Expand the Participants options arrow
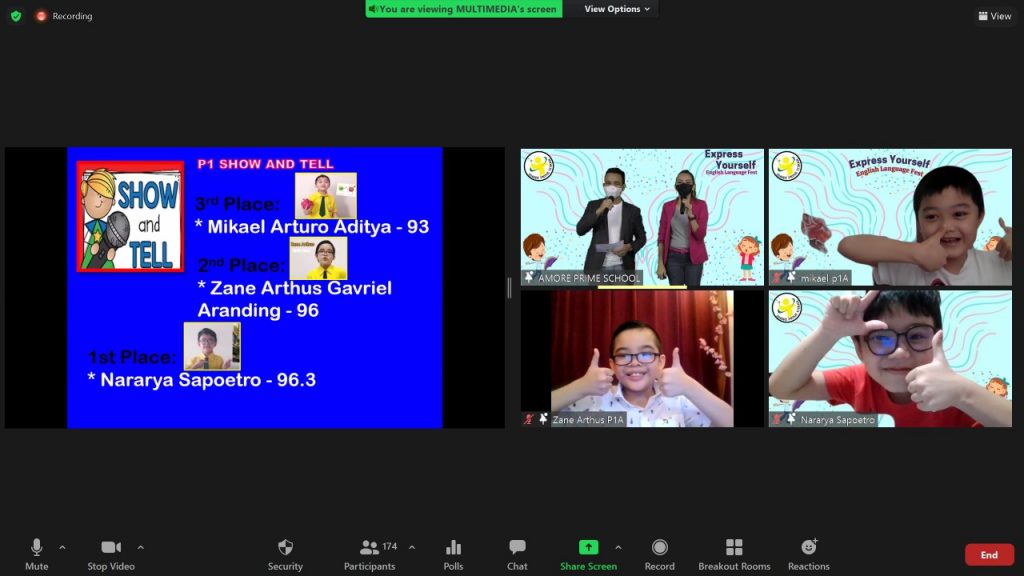Viewport: 1024px width, 576px height. 412,547
